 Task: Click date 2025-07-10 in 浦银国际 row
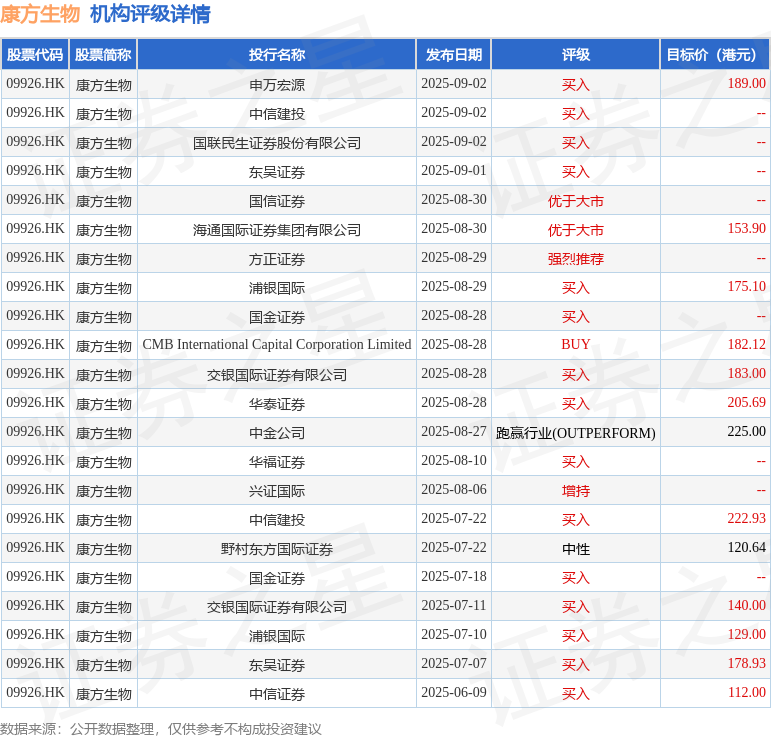[x=454, y=635]
